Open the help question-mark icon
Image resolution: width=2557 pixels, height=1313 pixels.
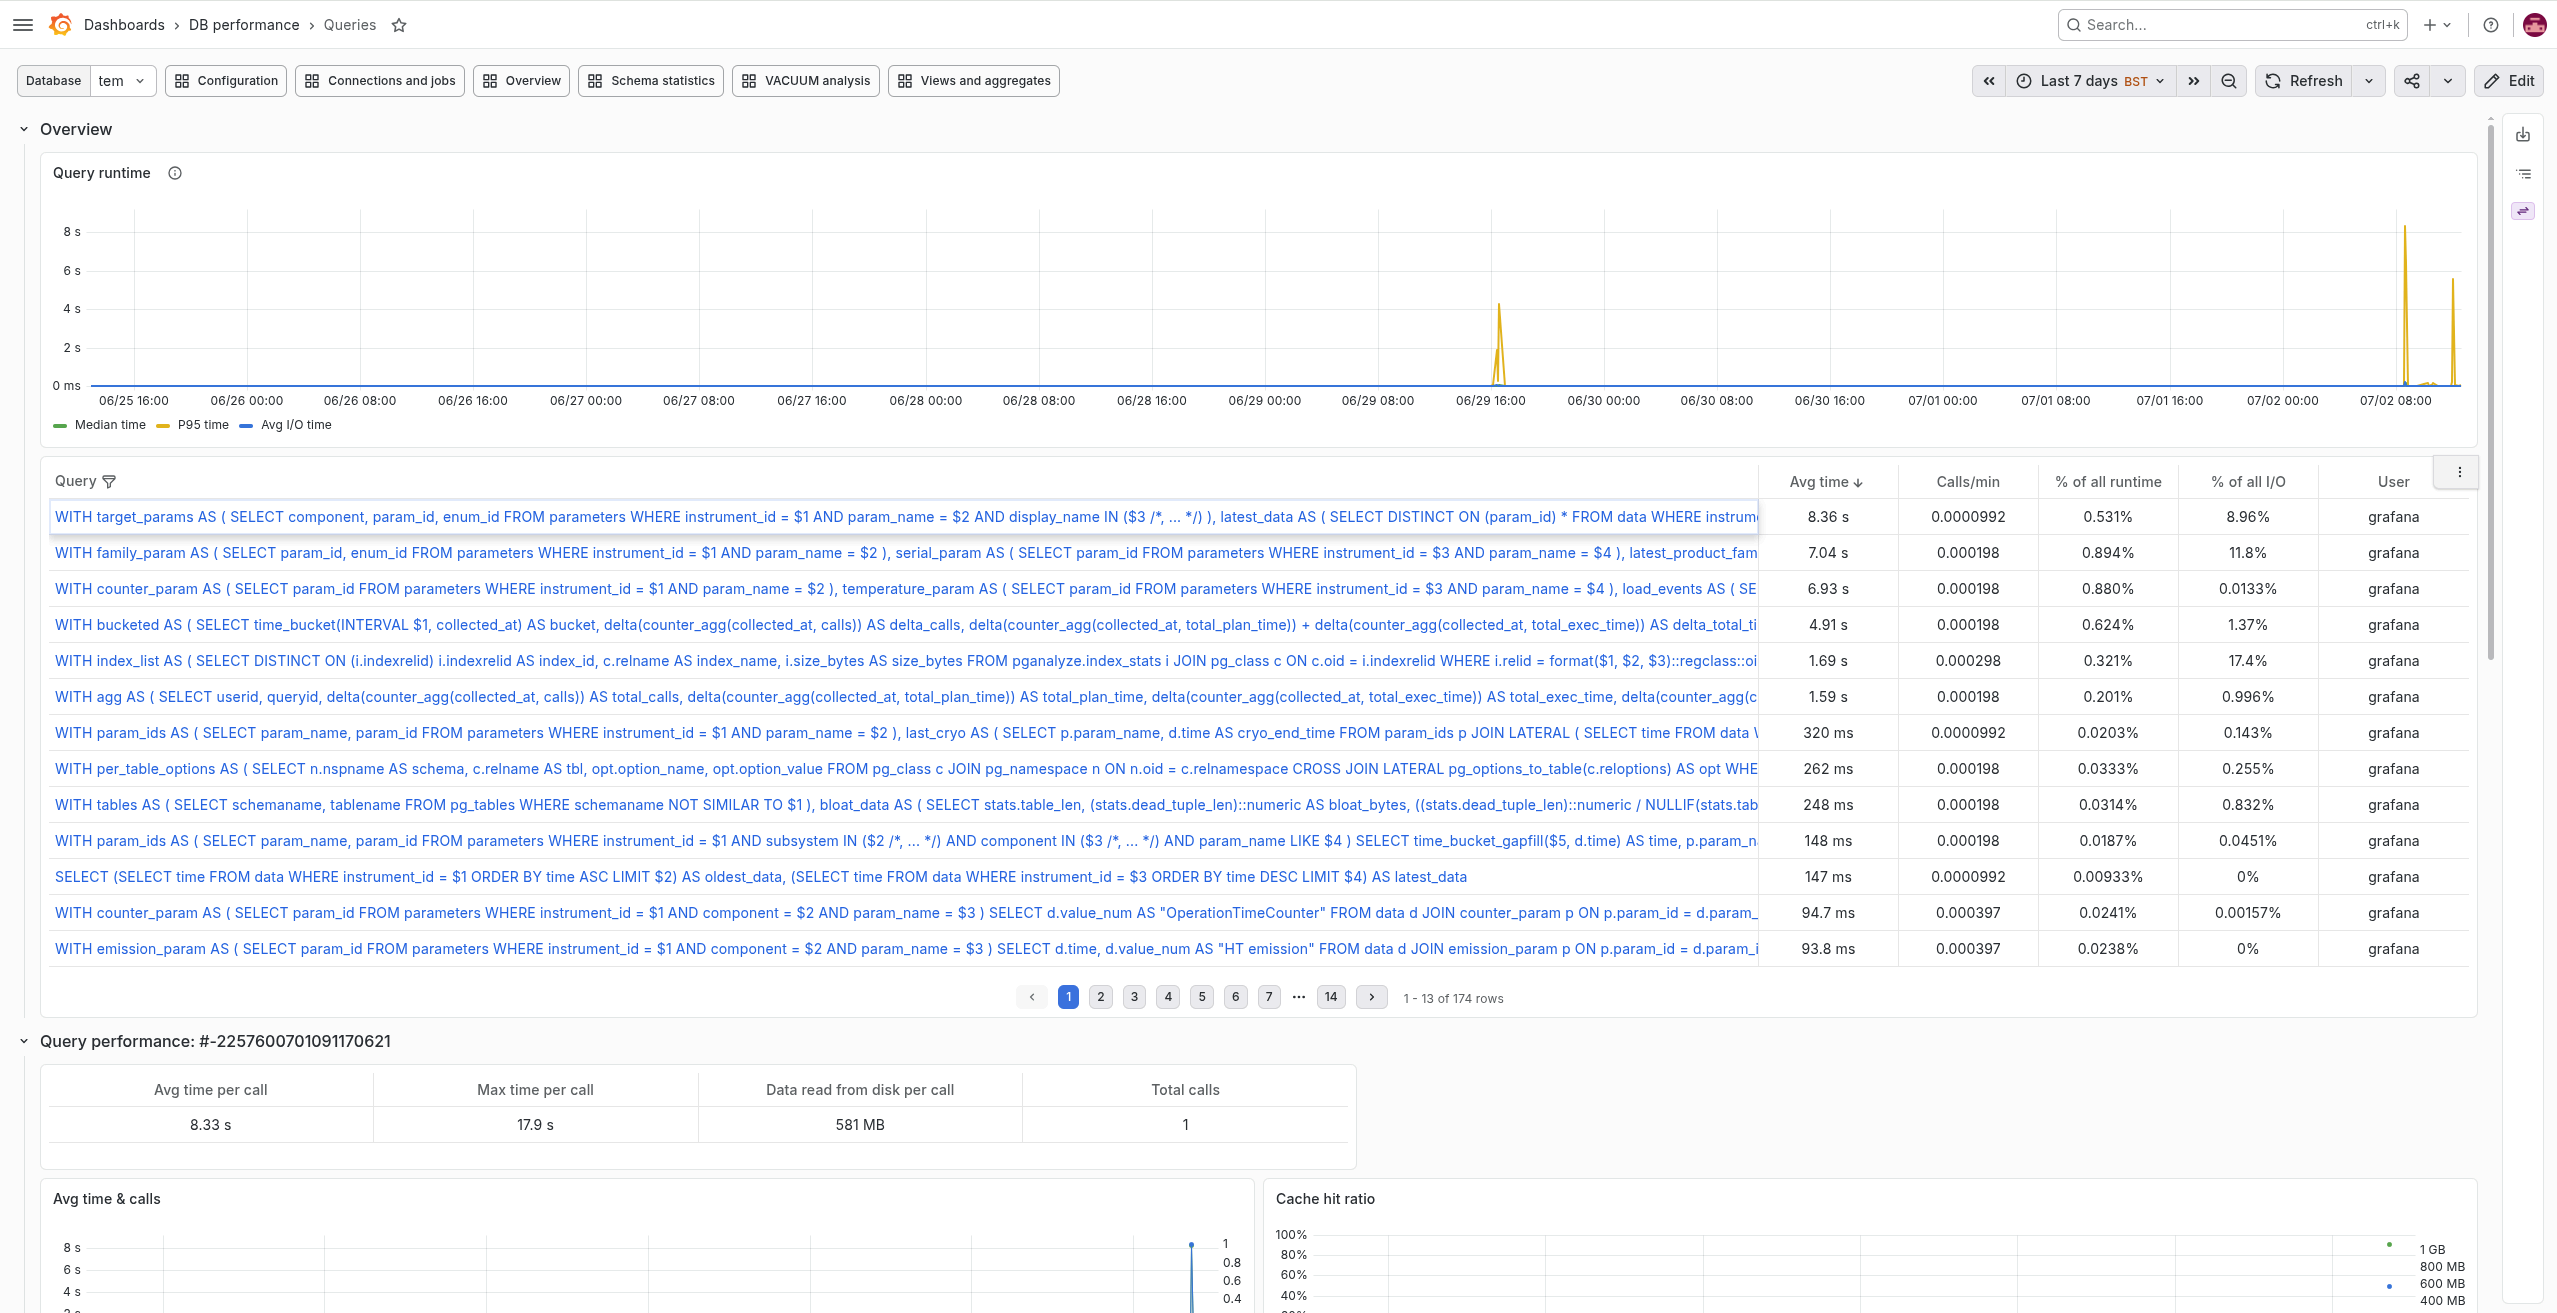[x=2491, y=25]
